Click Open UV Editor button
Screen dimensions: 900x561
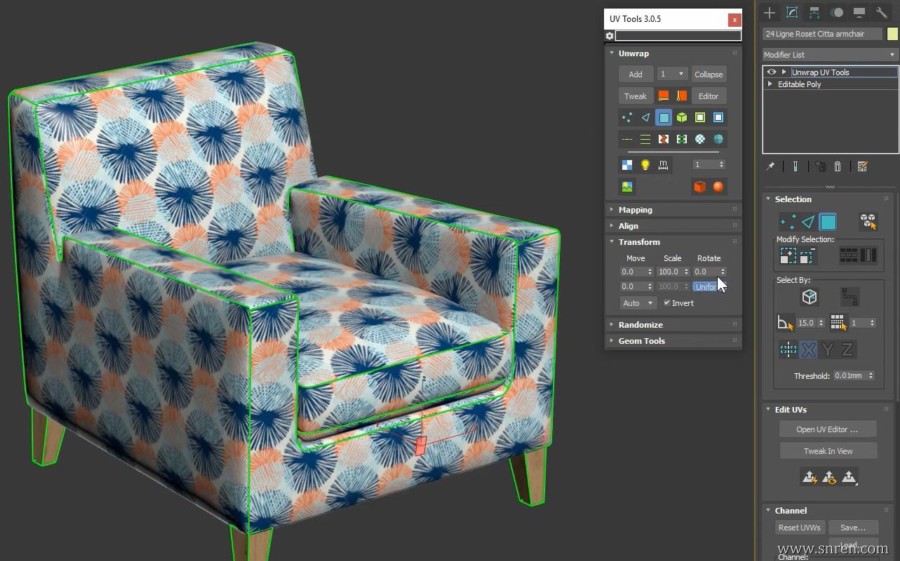pyautogui.click(x=827, y=429)
